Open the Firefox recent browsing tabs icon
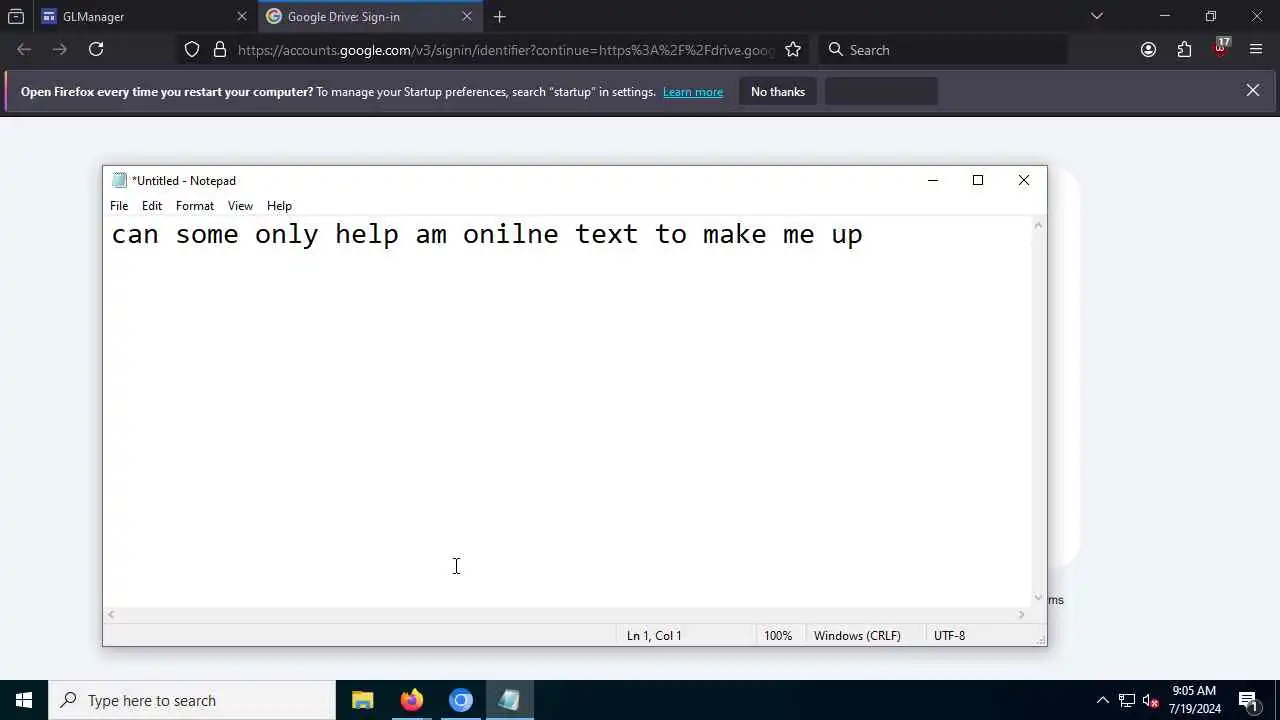 [16, 16]
